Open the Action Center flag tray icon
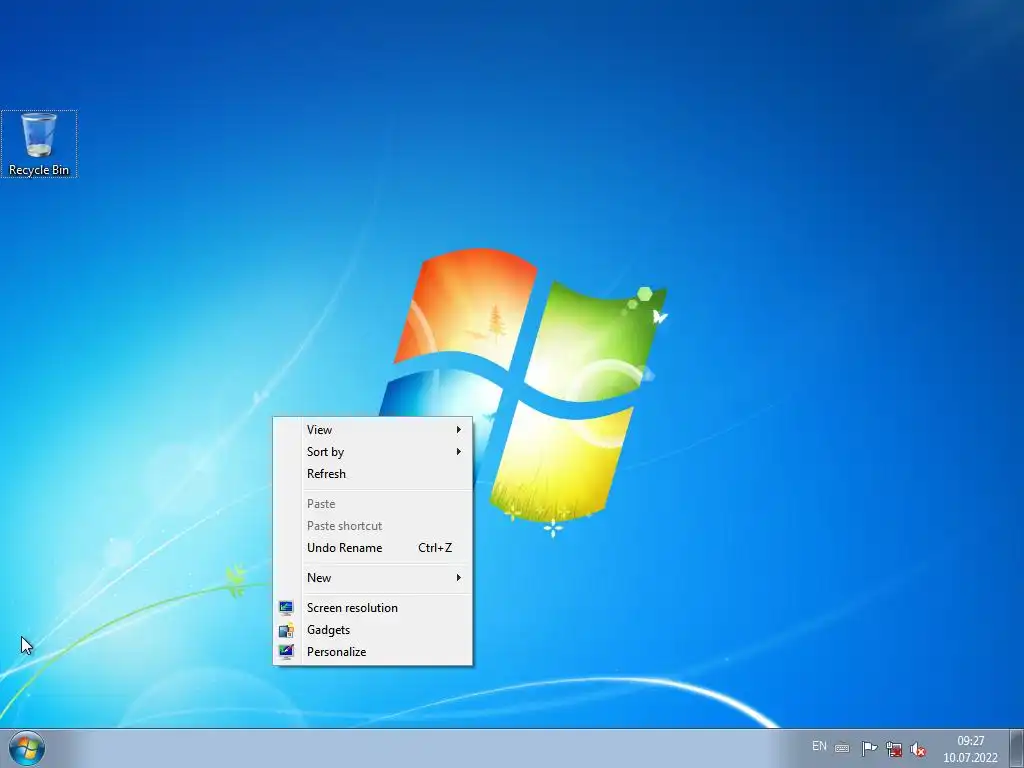 (869, 749)
